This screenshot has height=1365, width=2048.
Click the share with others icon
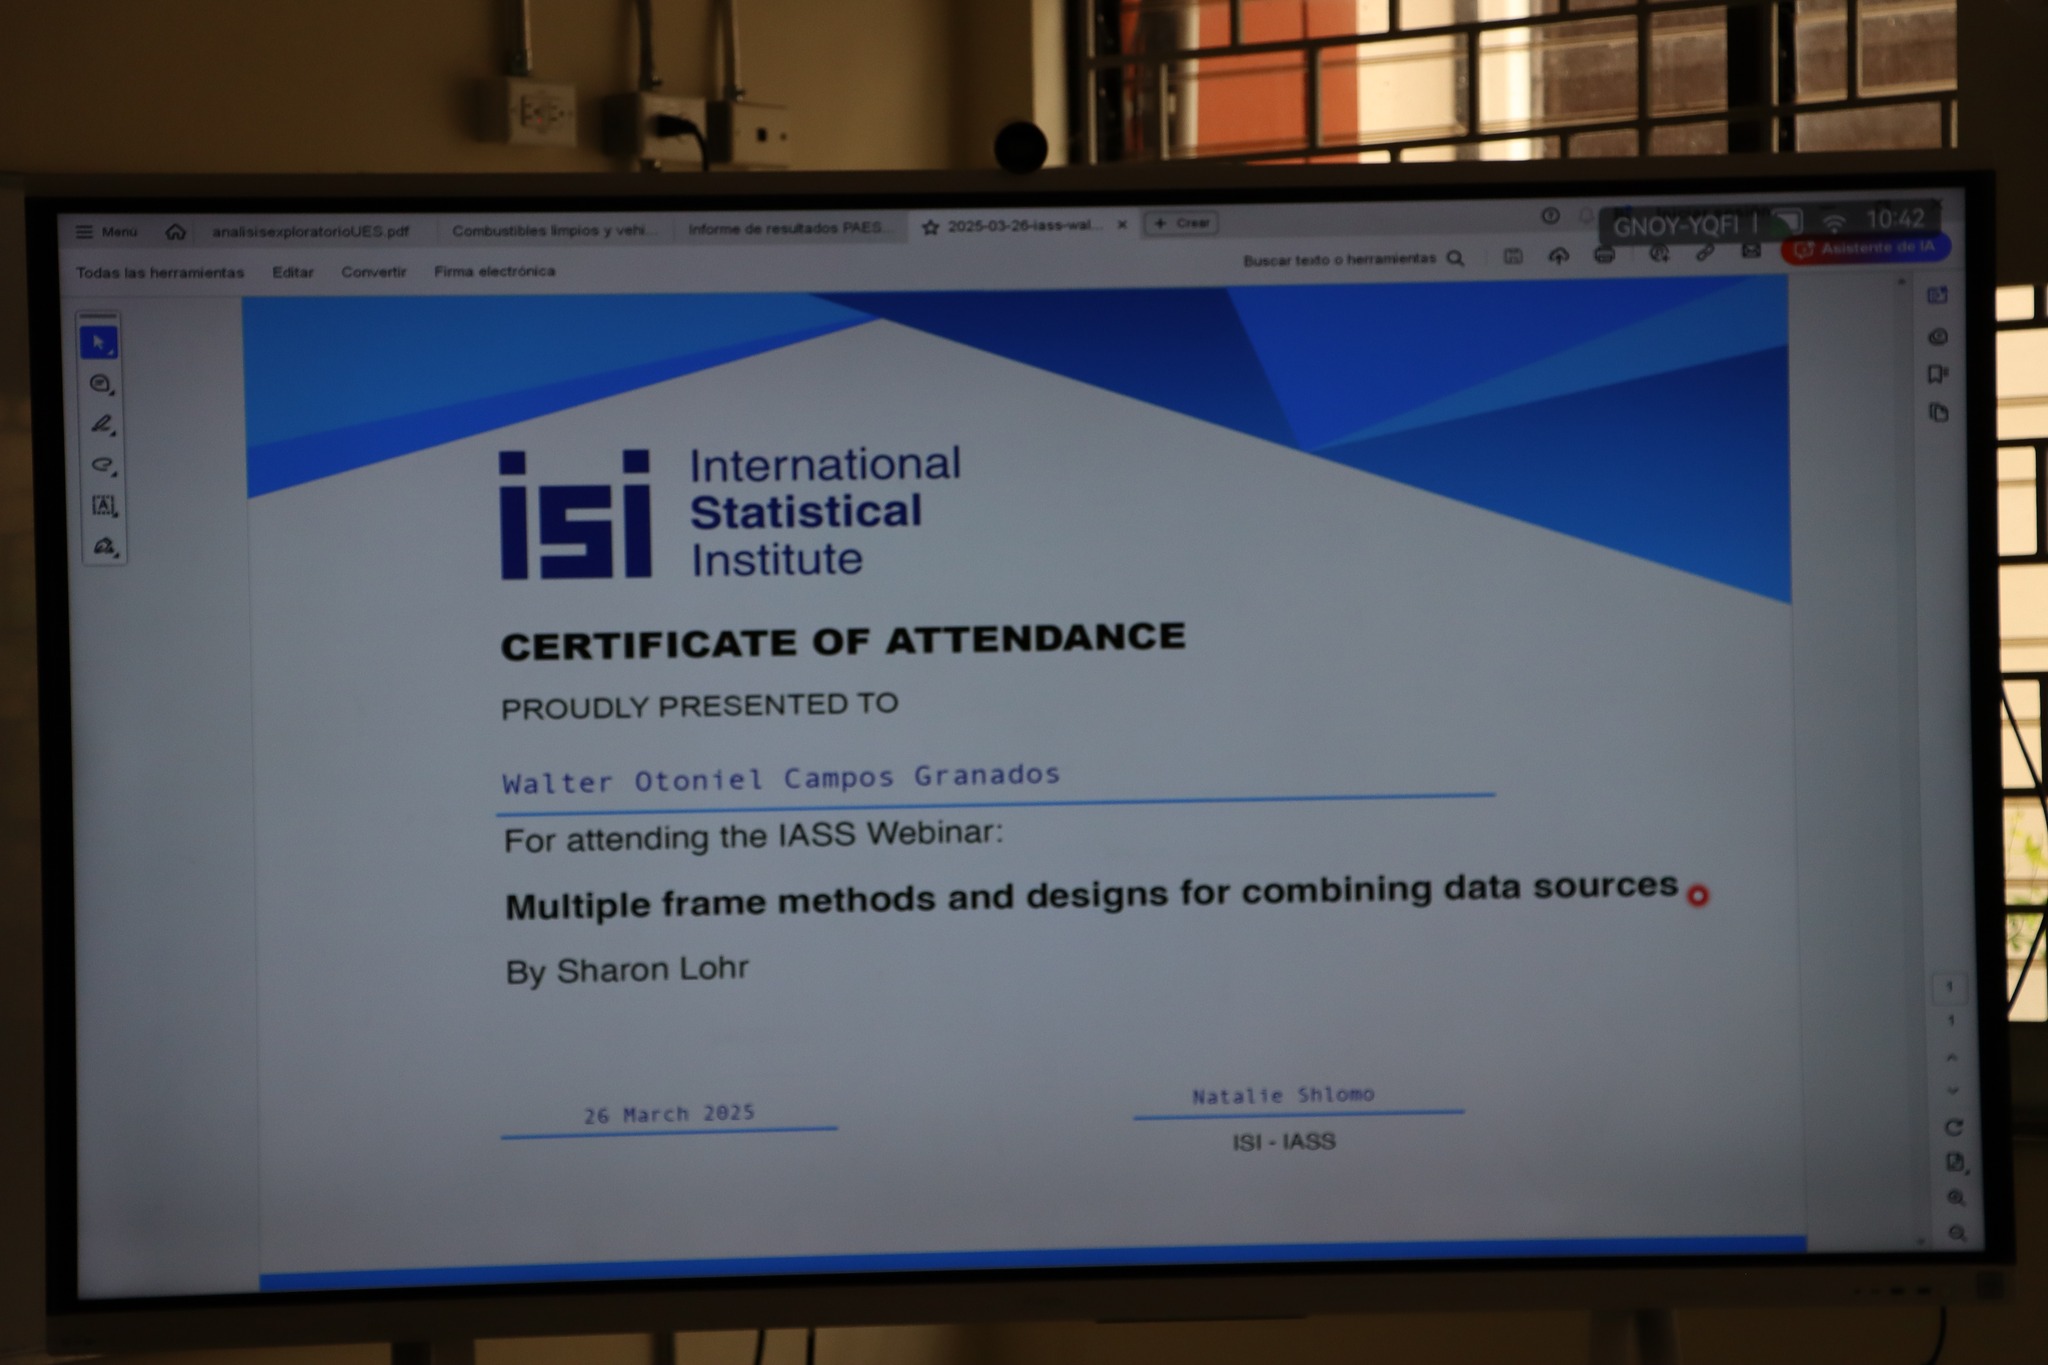click(x=1659, y=254)
